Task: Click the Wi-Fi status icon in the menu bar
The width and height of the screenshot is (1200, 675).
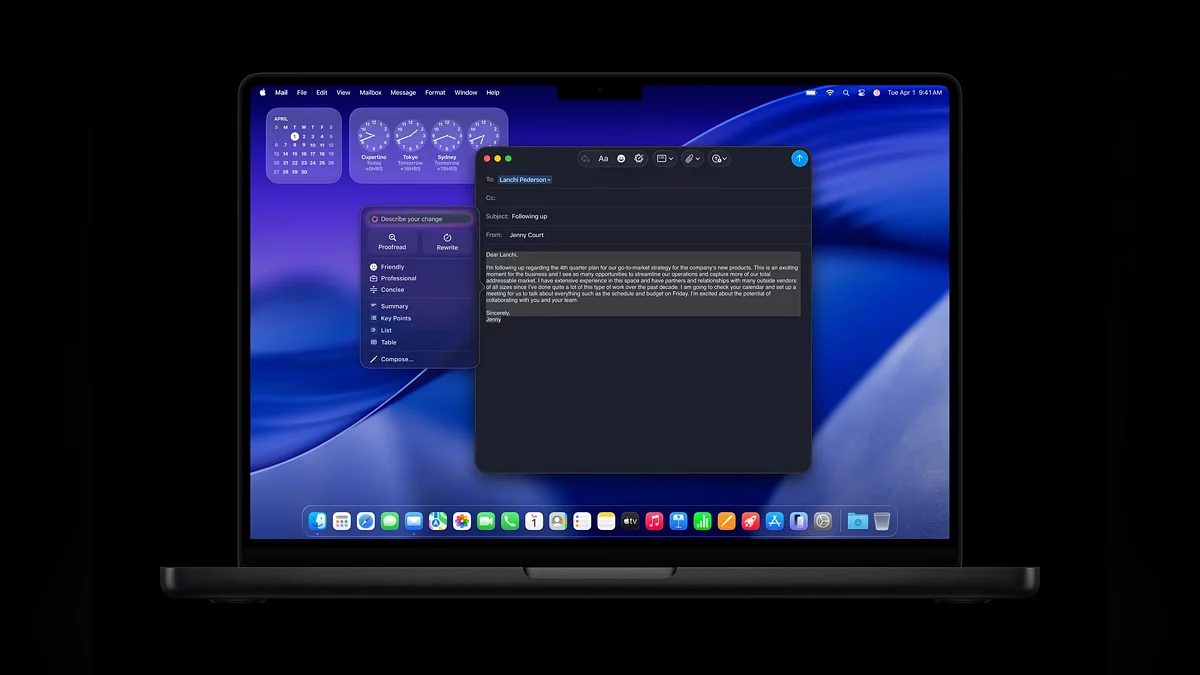Action: [829, 92]
